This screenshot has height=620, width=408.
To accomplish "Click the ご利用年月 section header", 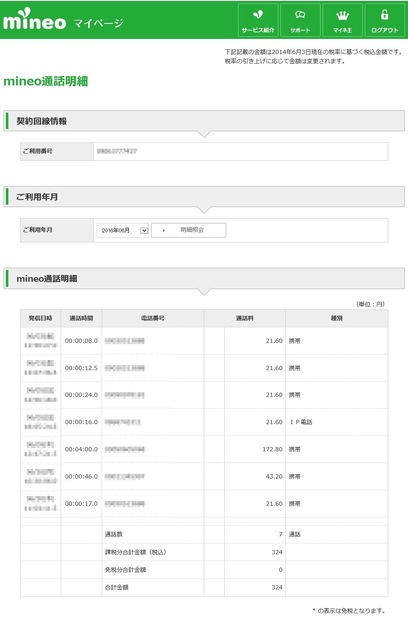I will 204,197.
